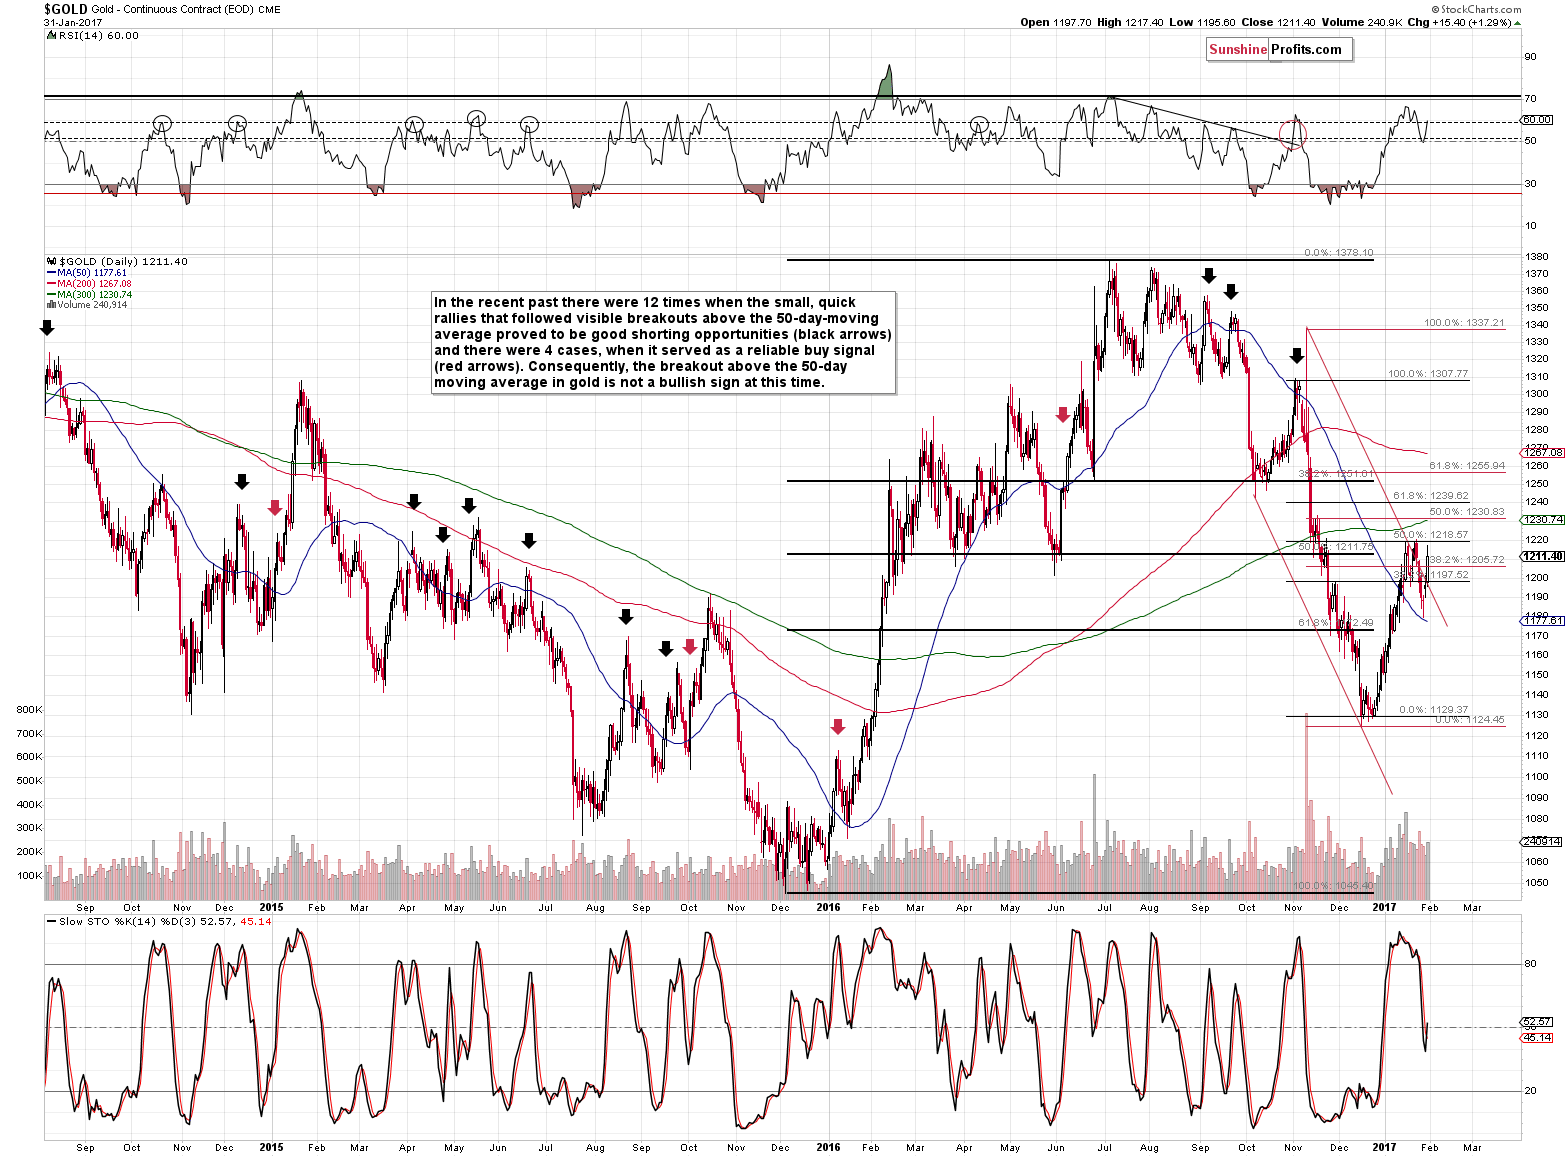
Task: Click the 'MA(50) 1177.61' legend entry
Action: (92, 273)
